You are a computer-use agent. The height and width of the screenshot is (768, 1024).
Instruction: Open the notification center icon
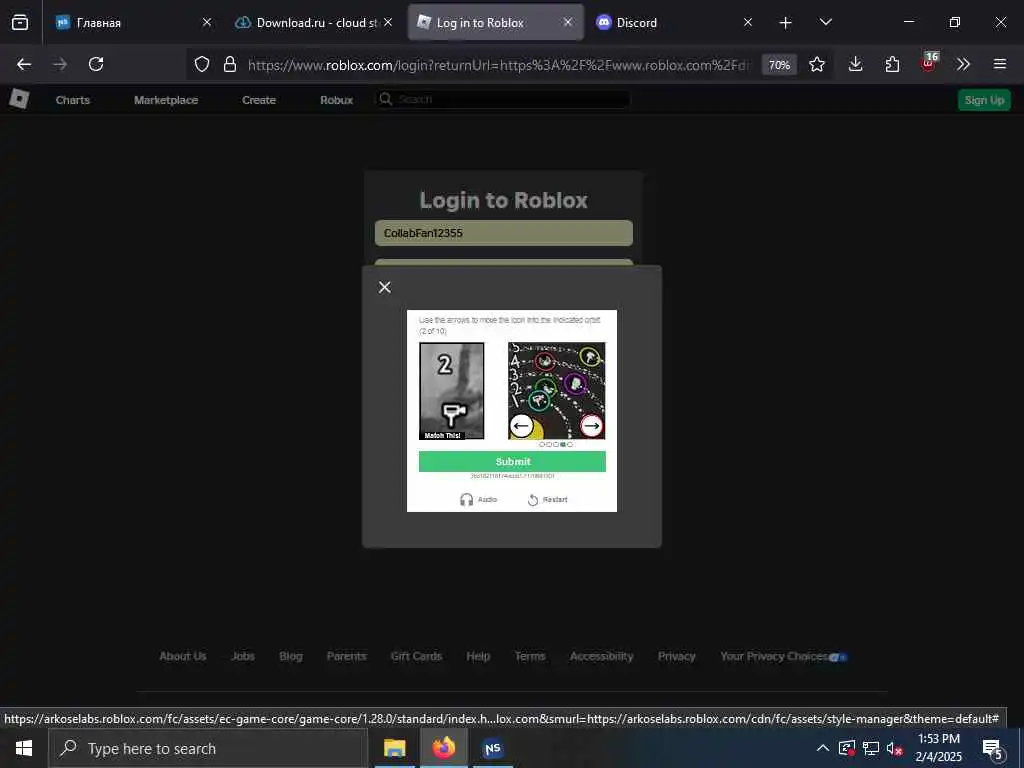(x=992, y=749)
